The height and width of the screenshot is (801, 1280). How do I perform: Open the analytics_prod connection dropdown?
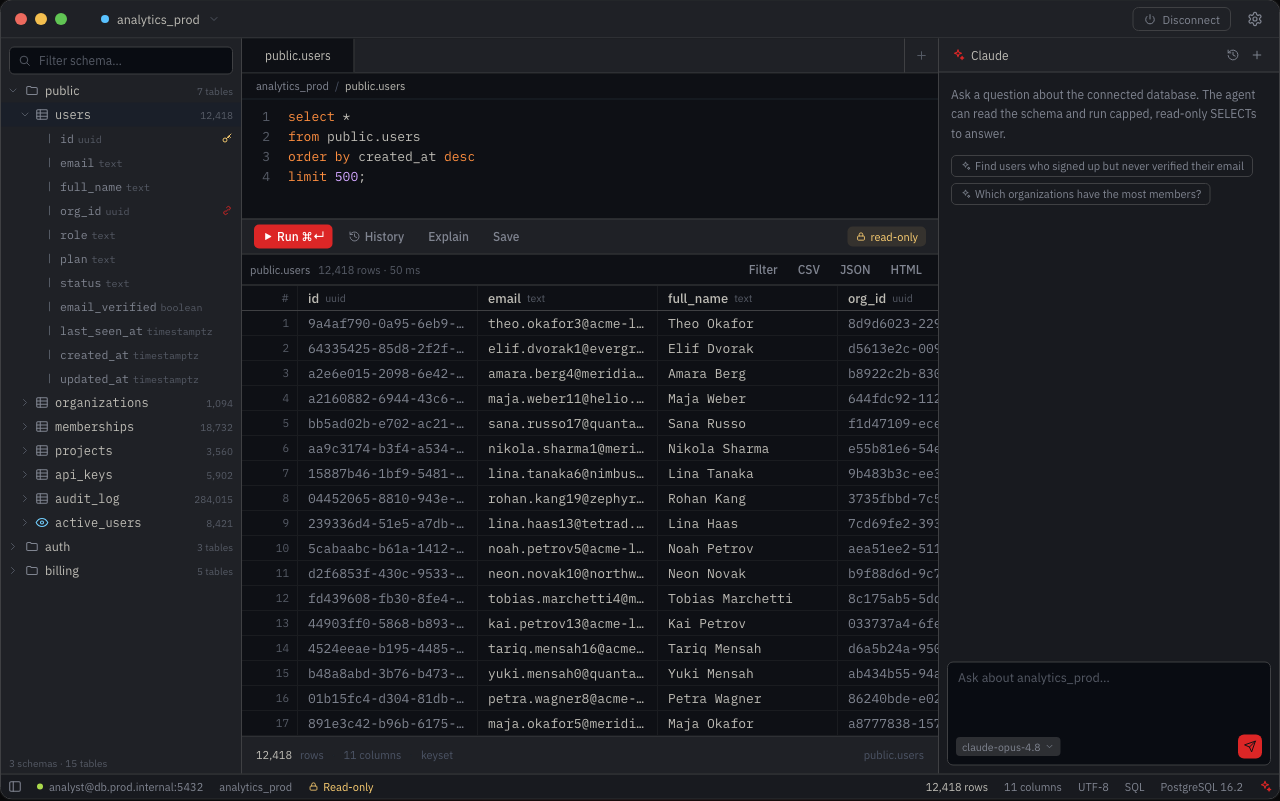click(x=160, y=19)
